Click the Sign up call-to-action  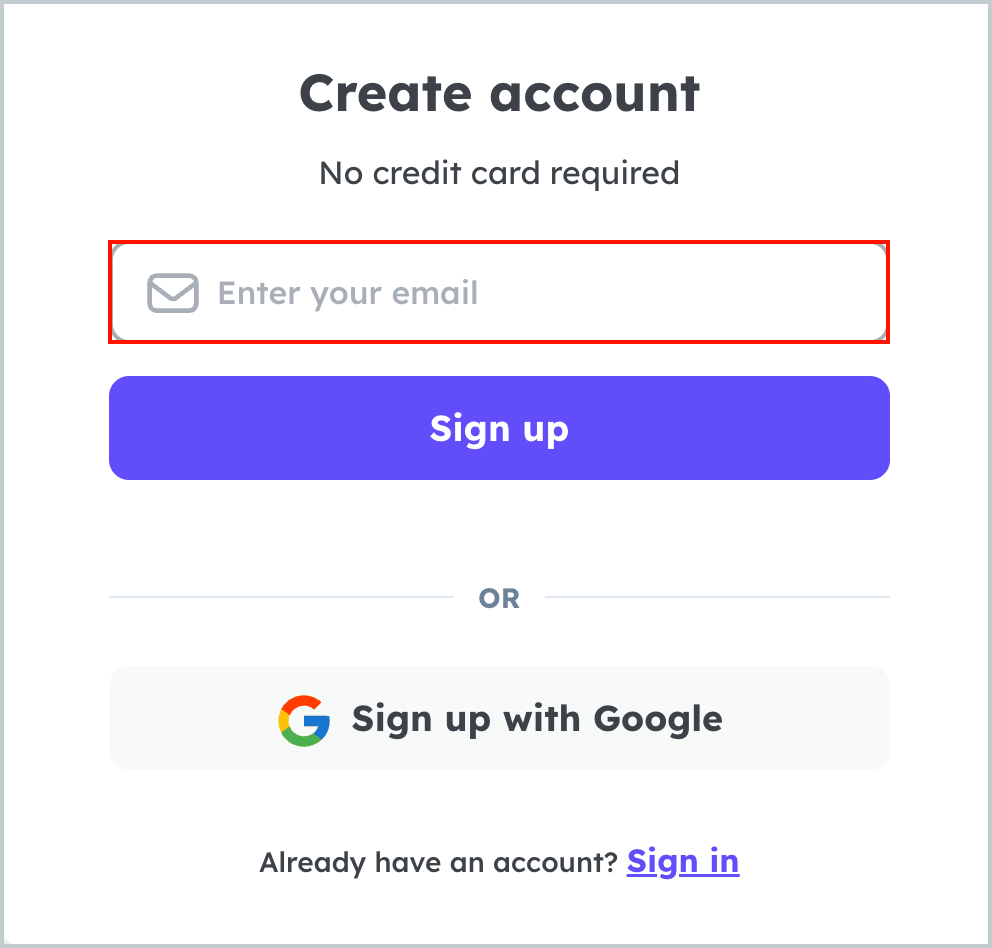pyautogui.click(x=499, y=428)
